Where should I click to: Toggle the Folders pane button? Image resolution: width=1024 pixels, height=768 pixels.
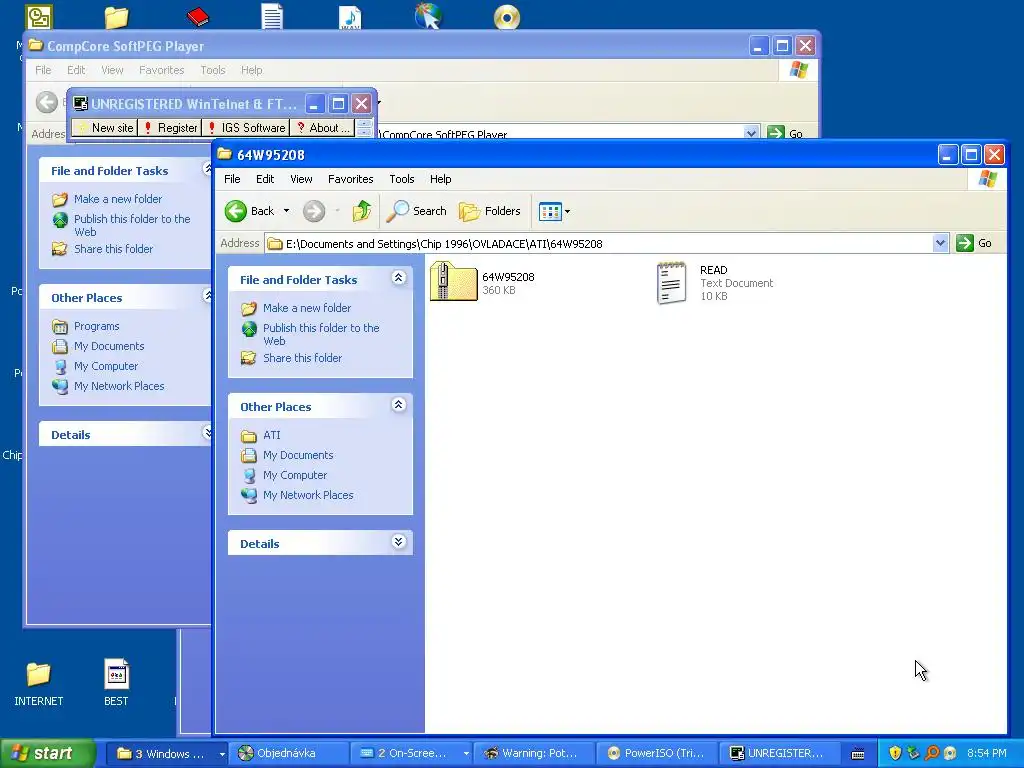[x=490, y=211]
